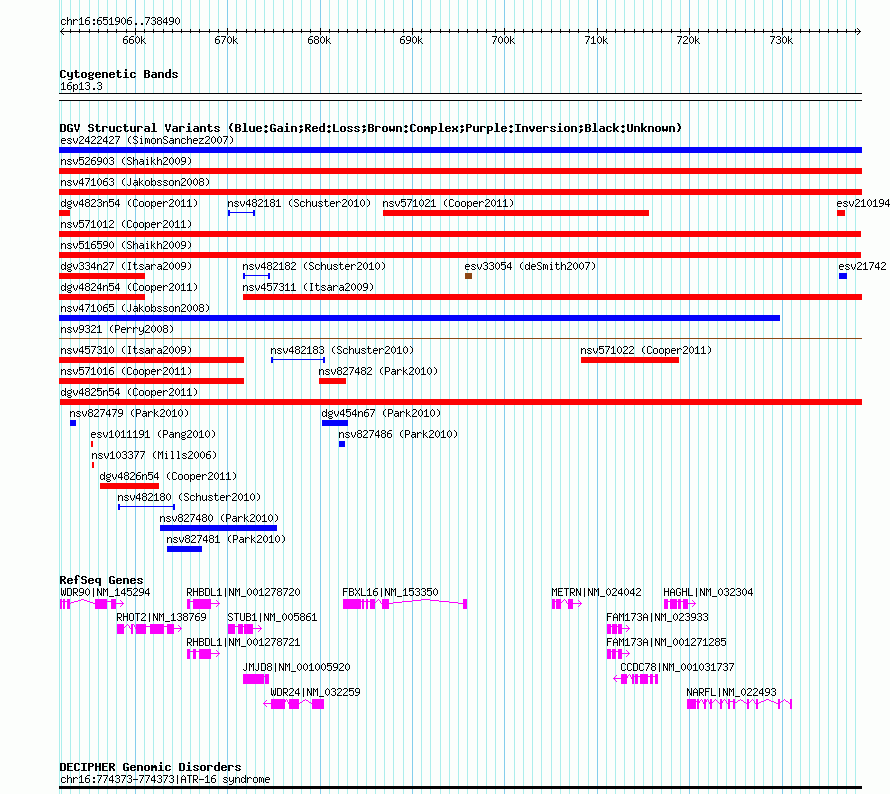Select nsv571016 (Cooper2011) label
This screenshot has height=794, width=890.
click(x=126, y=371)
